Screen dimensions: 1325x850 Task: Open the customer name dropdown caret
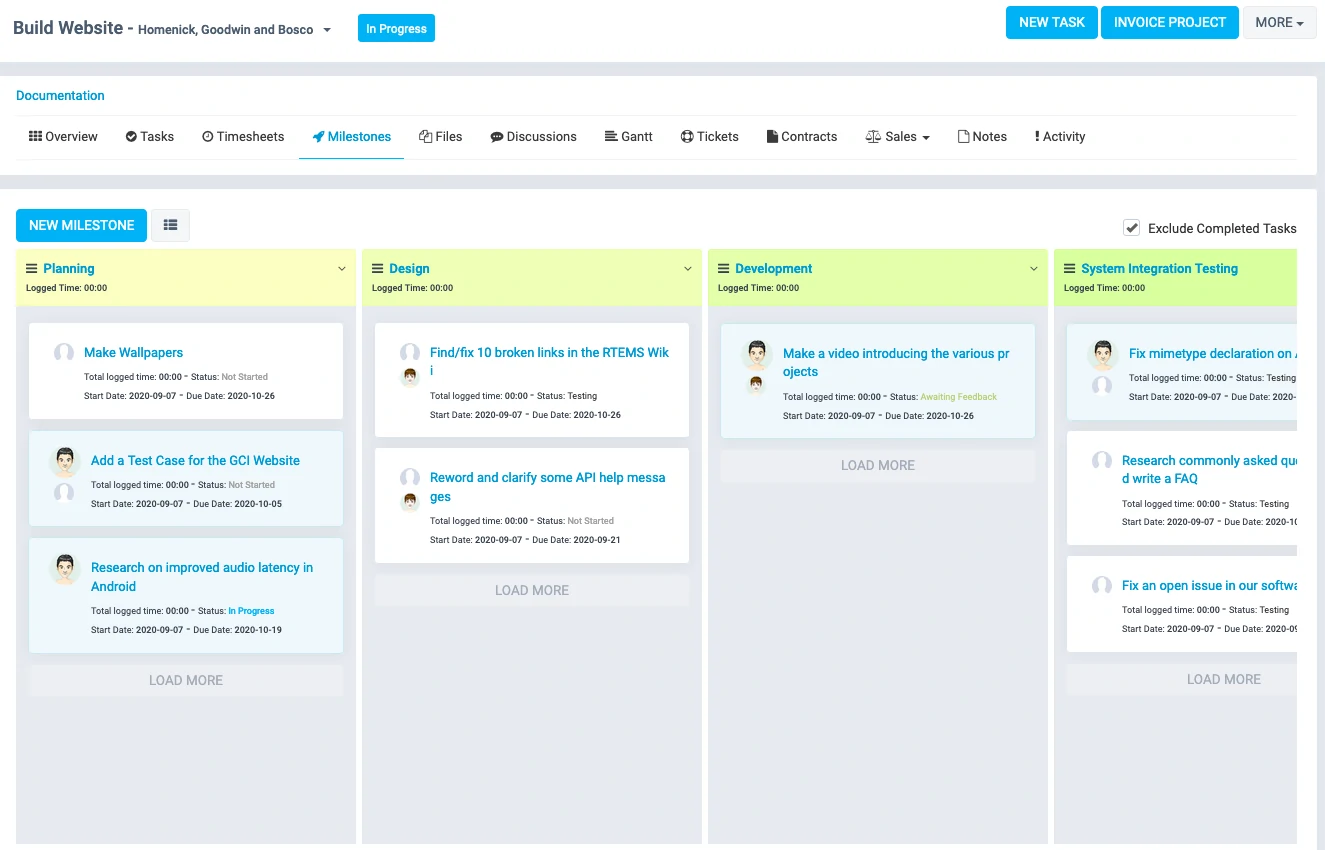click(x=326, y=30)
